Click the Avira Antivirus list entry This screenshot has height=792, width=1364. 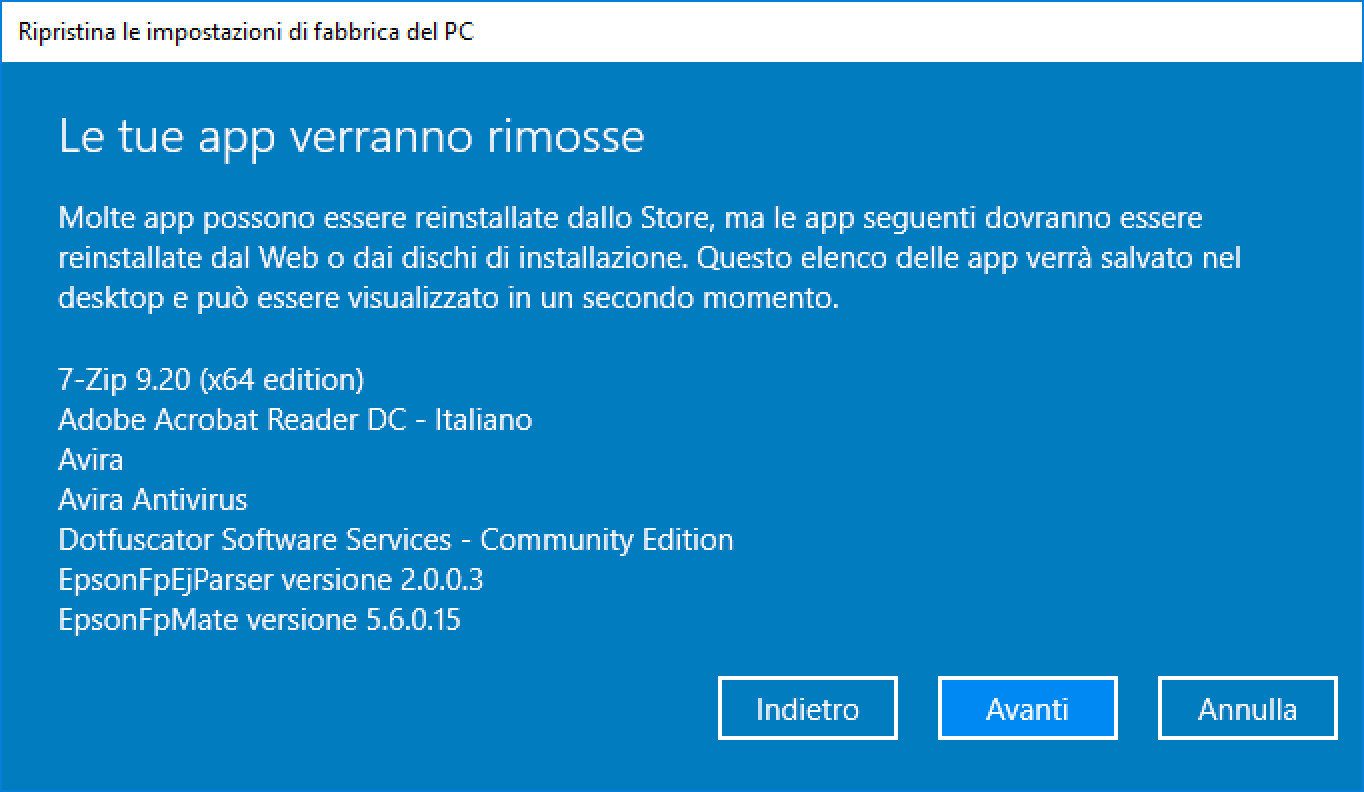pyautogui.click(x=152, y=500)
